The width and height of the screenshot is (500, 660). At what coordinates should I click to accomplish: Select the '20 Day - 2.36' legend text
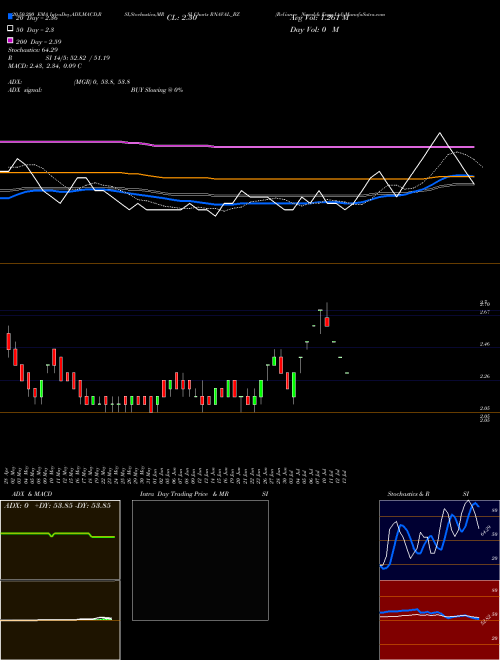point(36,18)
